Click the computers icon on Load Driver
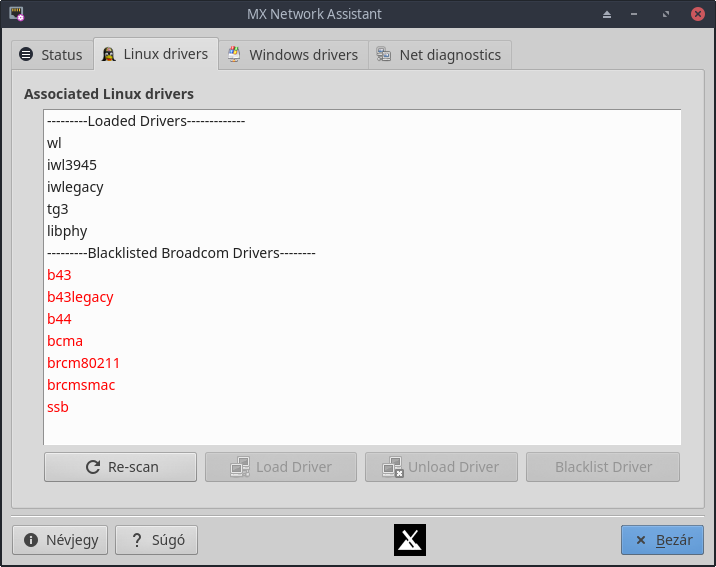The height and width of the screenshot is (567, 716). click(x=240, y=467)
